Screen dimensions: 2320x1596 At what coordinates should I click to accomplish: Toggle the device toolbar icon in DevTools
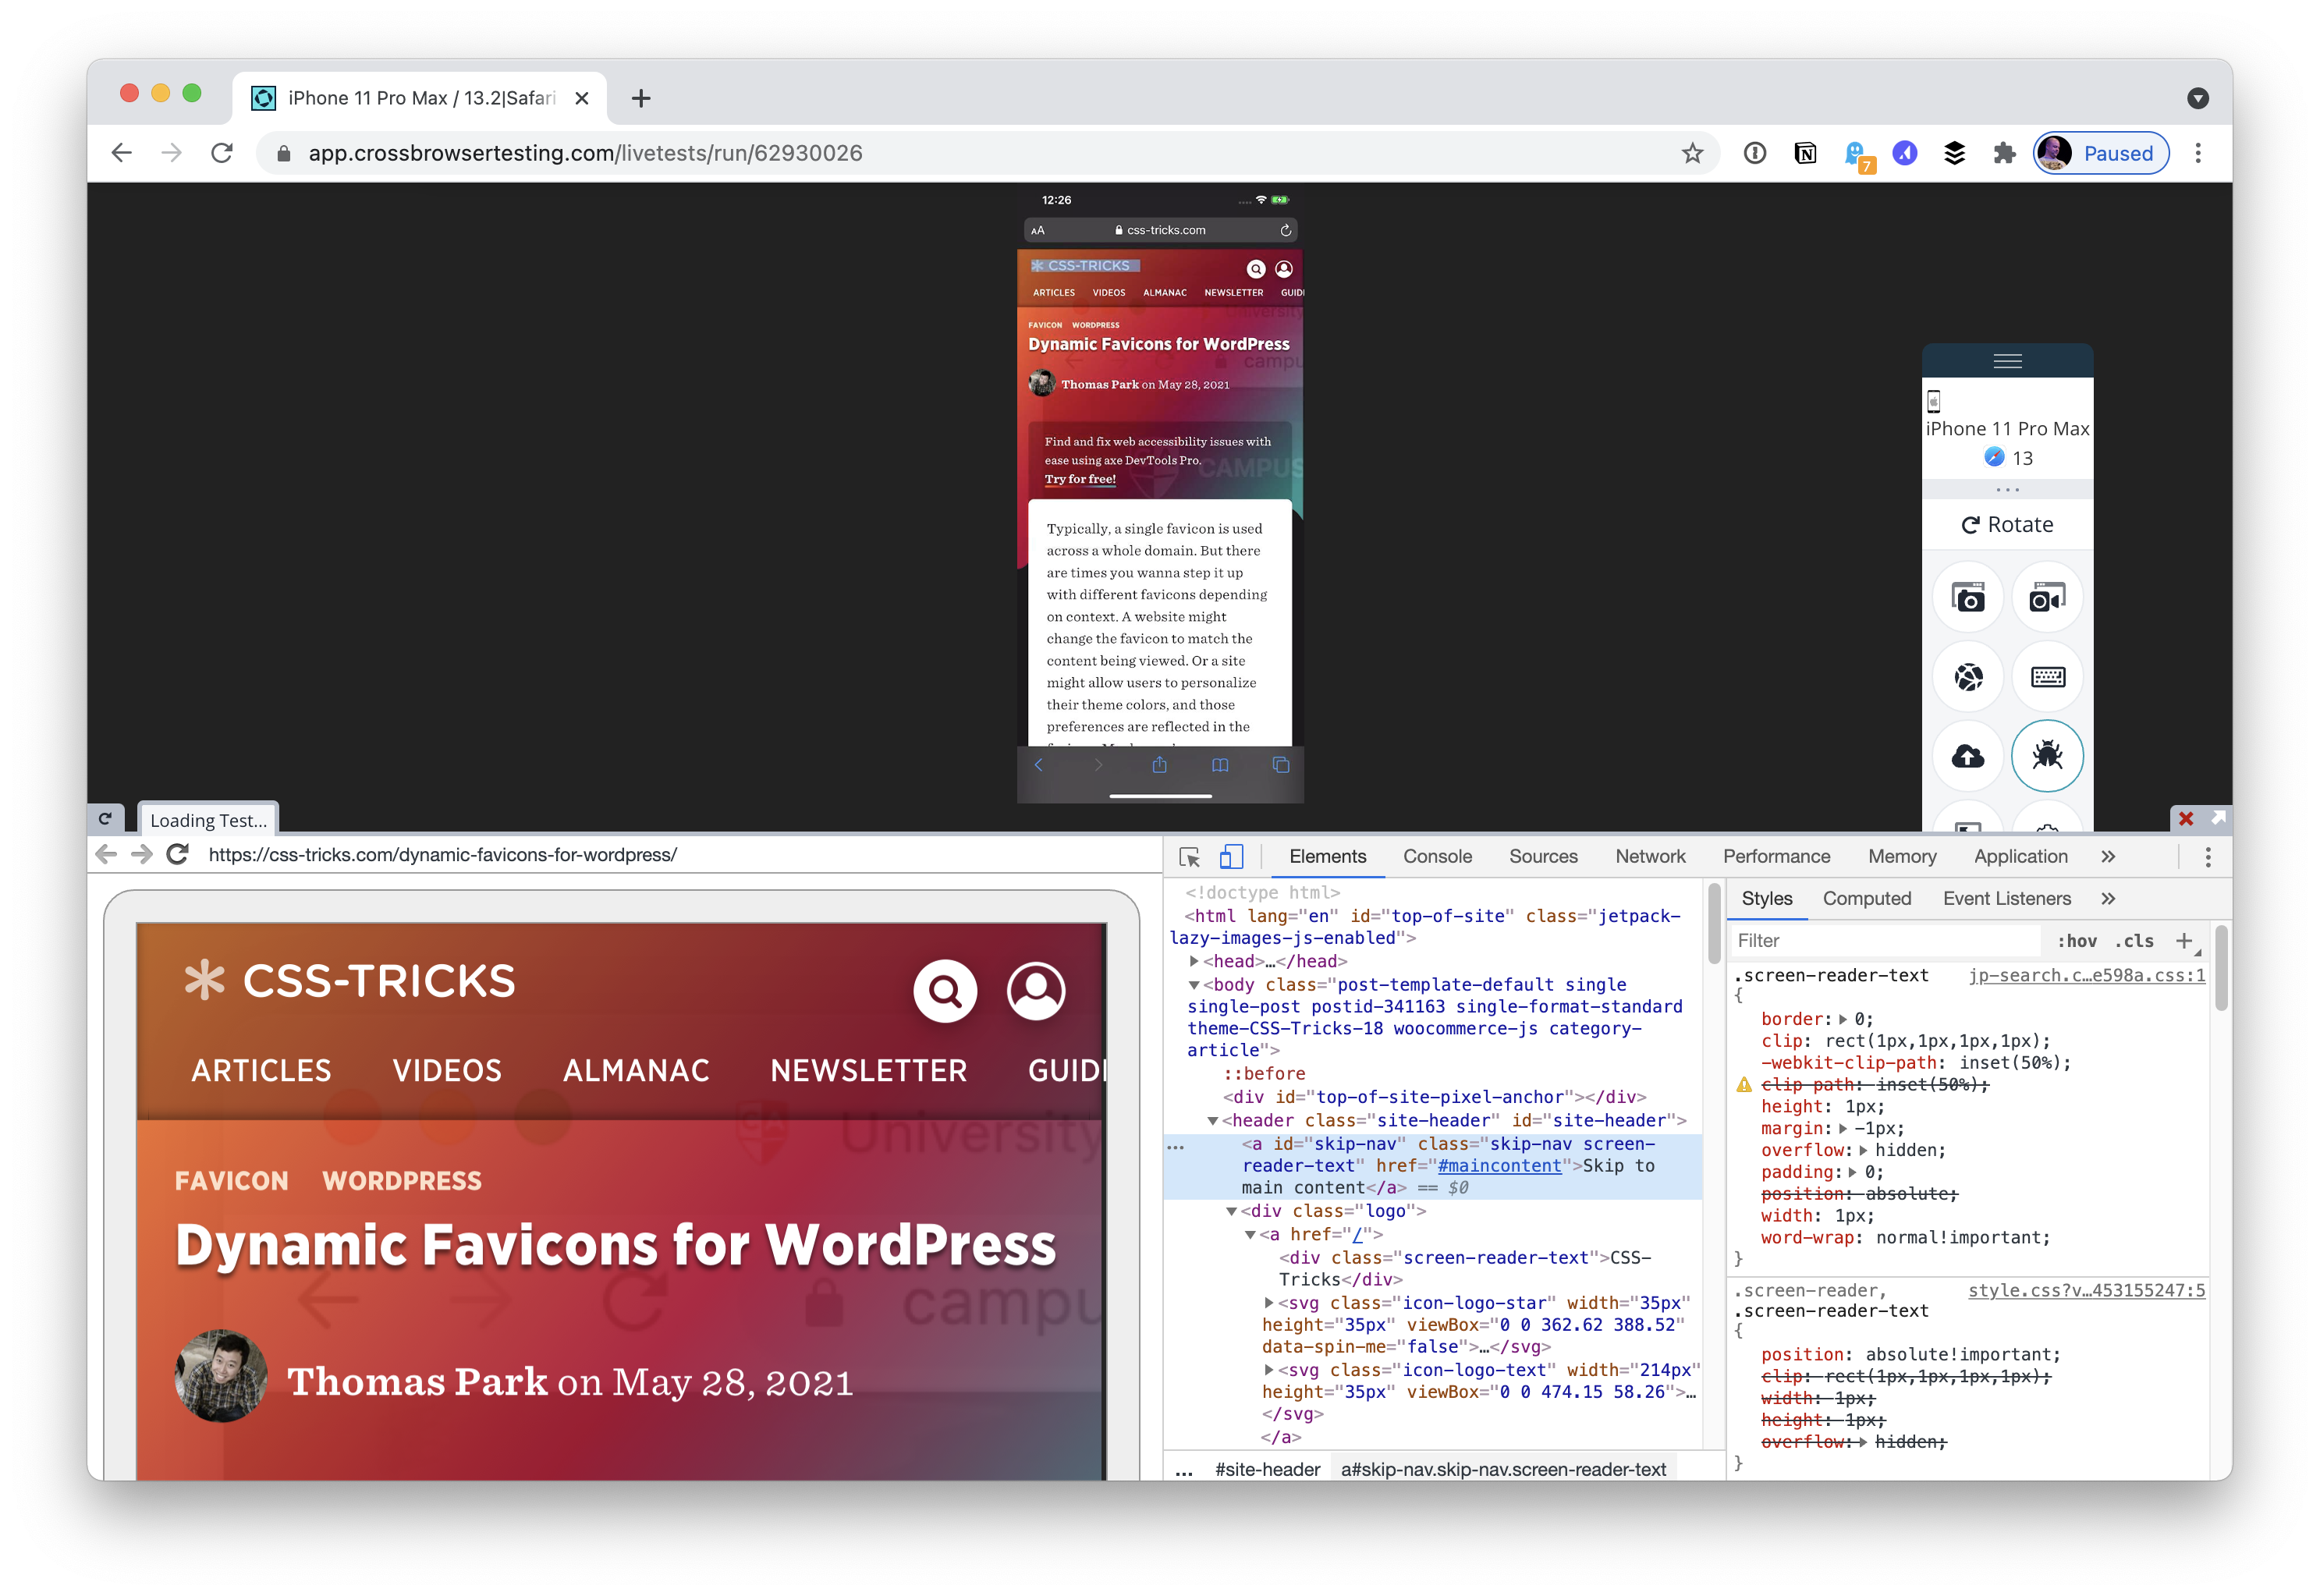(1231, 857)
